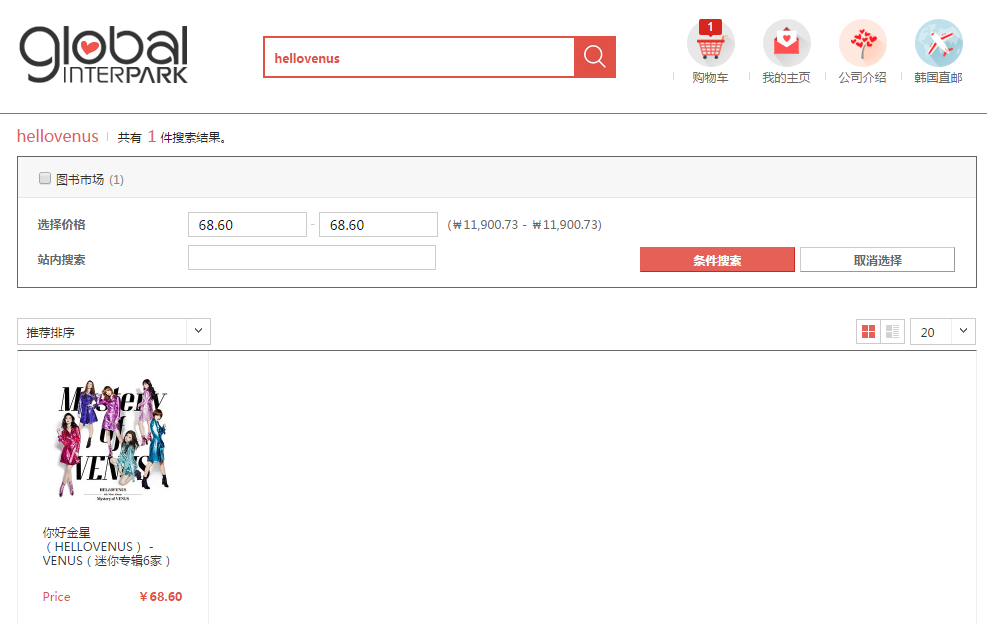
Task: Click the 条件搜索 button
Action: [717, 259]
